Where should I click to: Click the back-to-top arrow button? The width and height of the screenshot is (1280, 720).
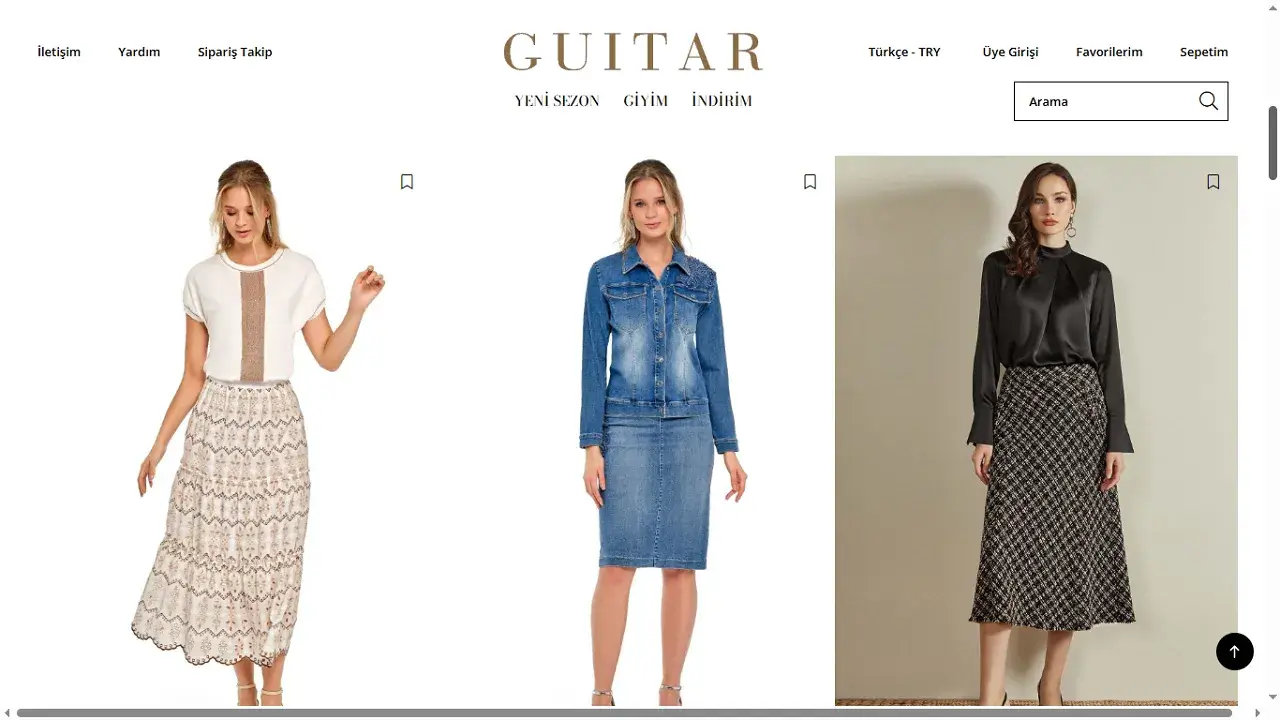tap(1234, 651)
